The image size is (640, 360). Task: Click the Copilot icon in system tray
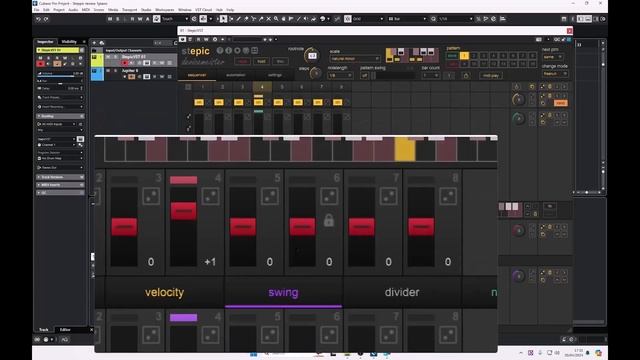pyautogui.click(x=598, y=353)
